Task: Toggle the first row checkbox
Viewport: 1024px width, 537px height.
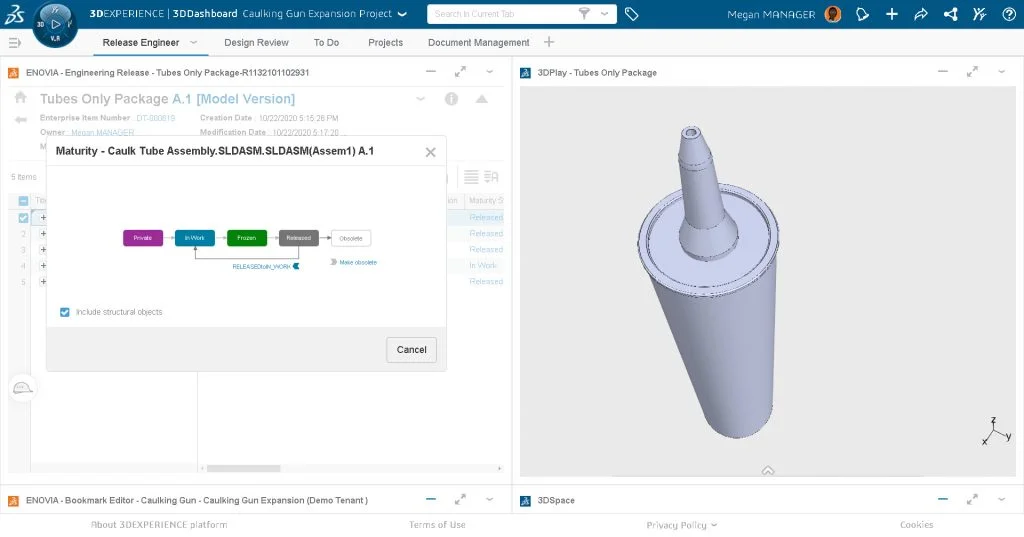Action: tap(24, 217)
